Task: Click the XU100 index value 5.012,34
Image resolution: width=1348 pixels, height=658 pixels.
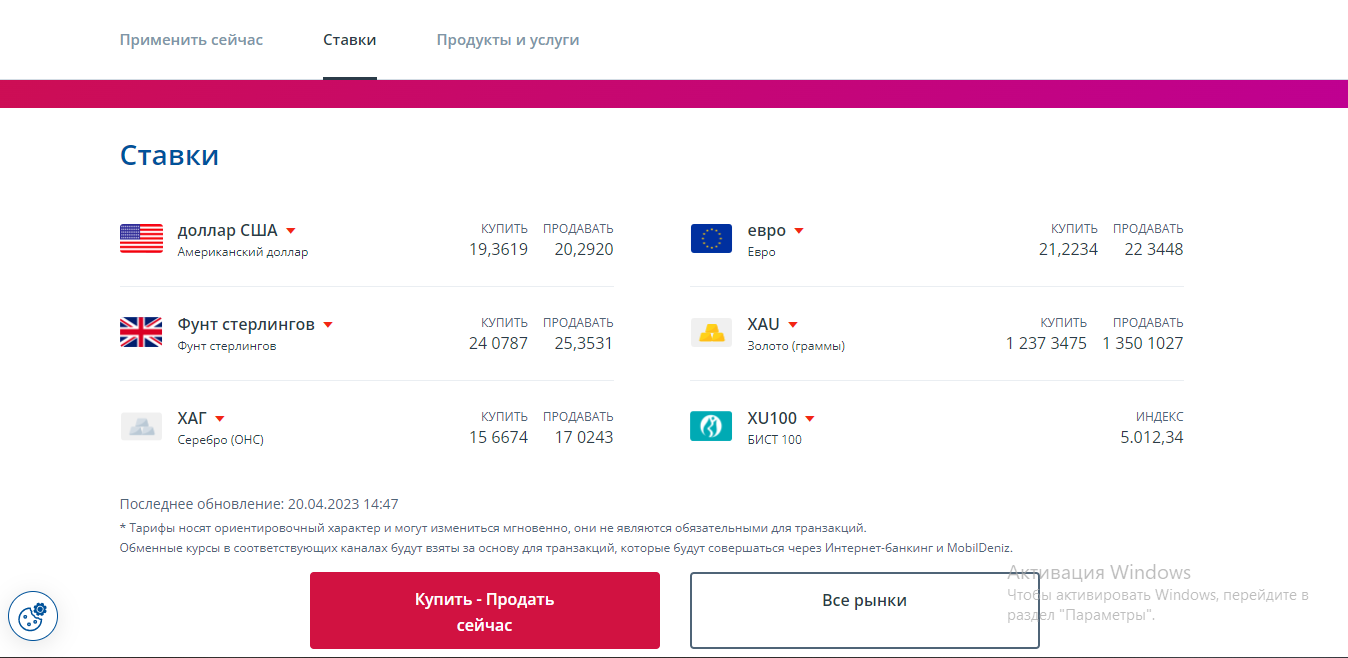Action: pyautogui.click(x=1151, y=437)
